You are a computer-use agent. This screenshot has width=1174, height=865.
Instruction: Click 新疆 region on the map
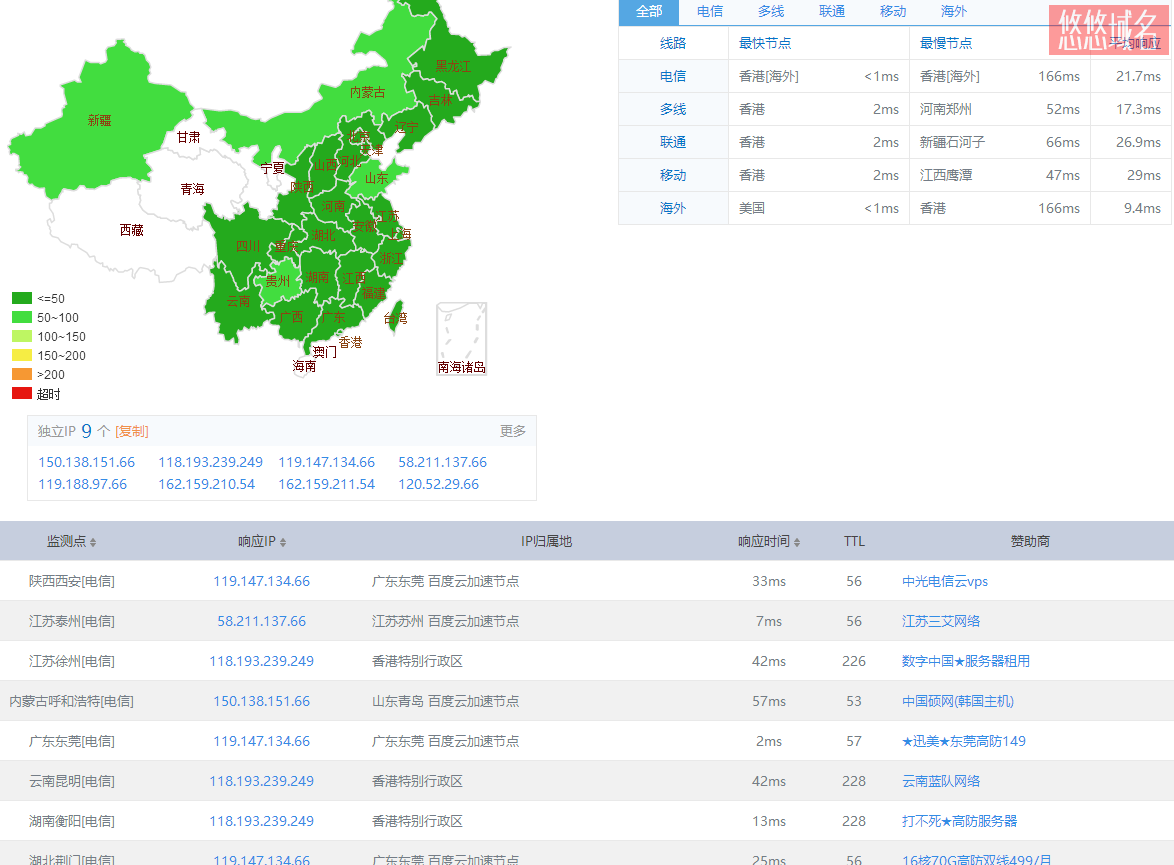pyautogui.click(x=99, y=120)
